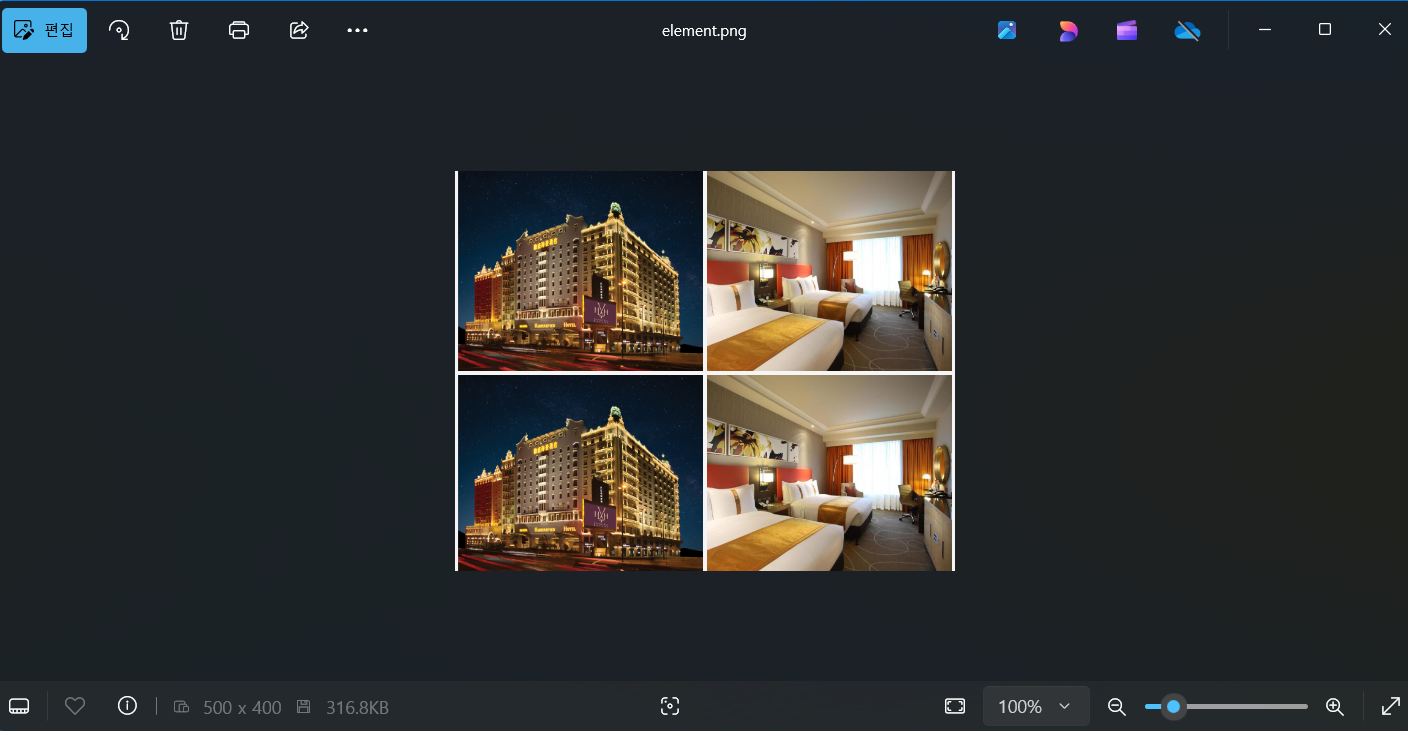Print the image using printer icon
Viewport: 1408px width, 731px height.
[x=239, y=30]
